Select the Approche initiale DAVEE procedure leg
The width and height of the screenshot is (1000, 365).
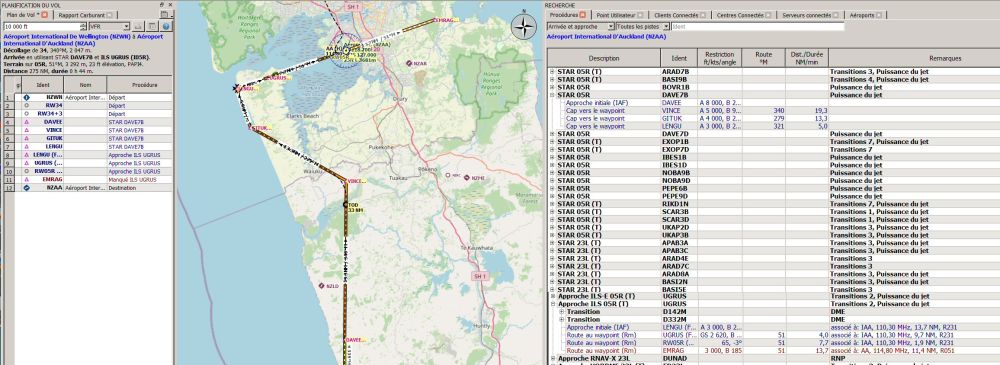774,103
